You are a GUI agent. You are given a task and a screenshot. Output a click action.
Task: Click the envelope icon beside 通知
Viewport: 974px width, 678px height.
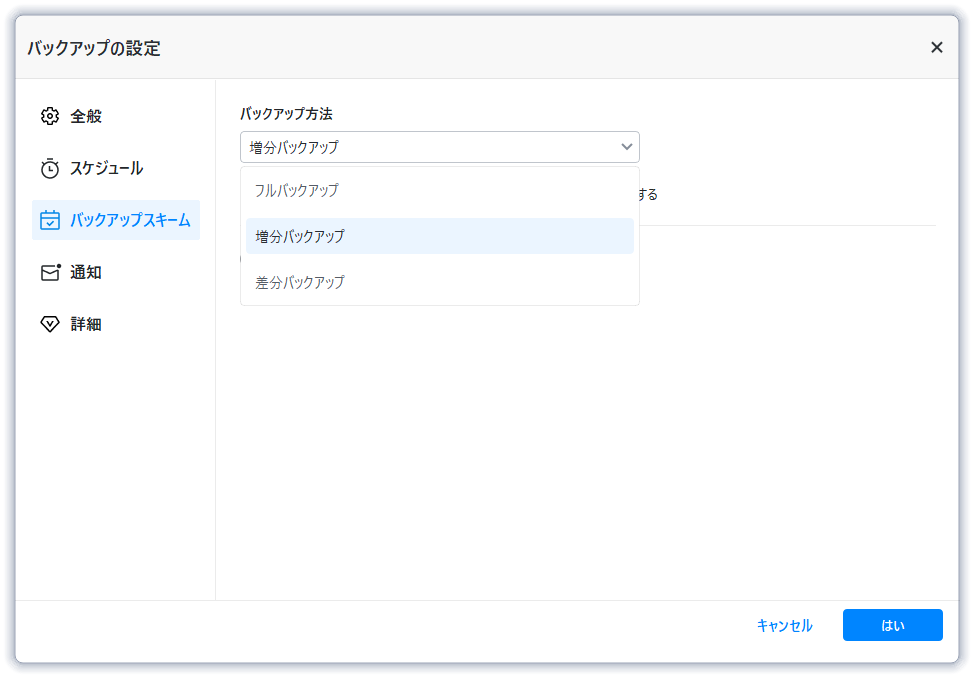50,272
